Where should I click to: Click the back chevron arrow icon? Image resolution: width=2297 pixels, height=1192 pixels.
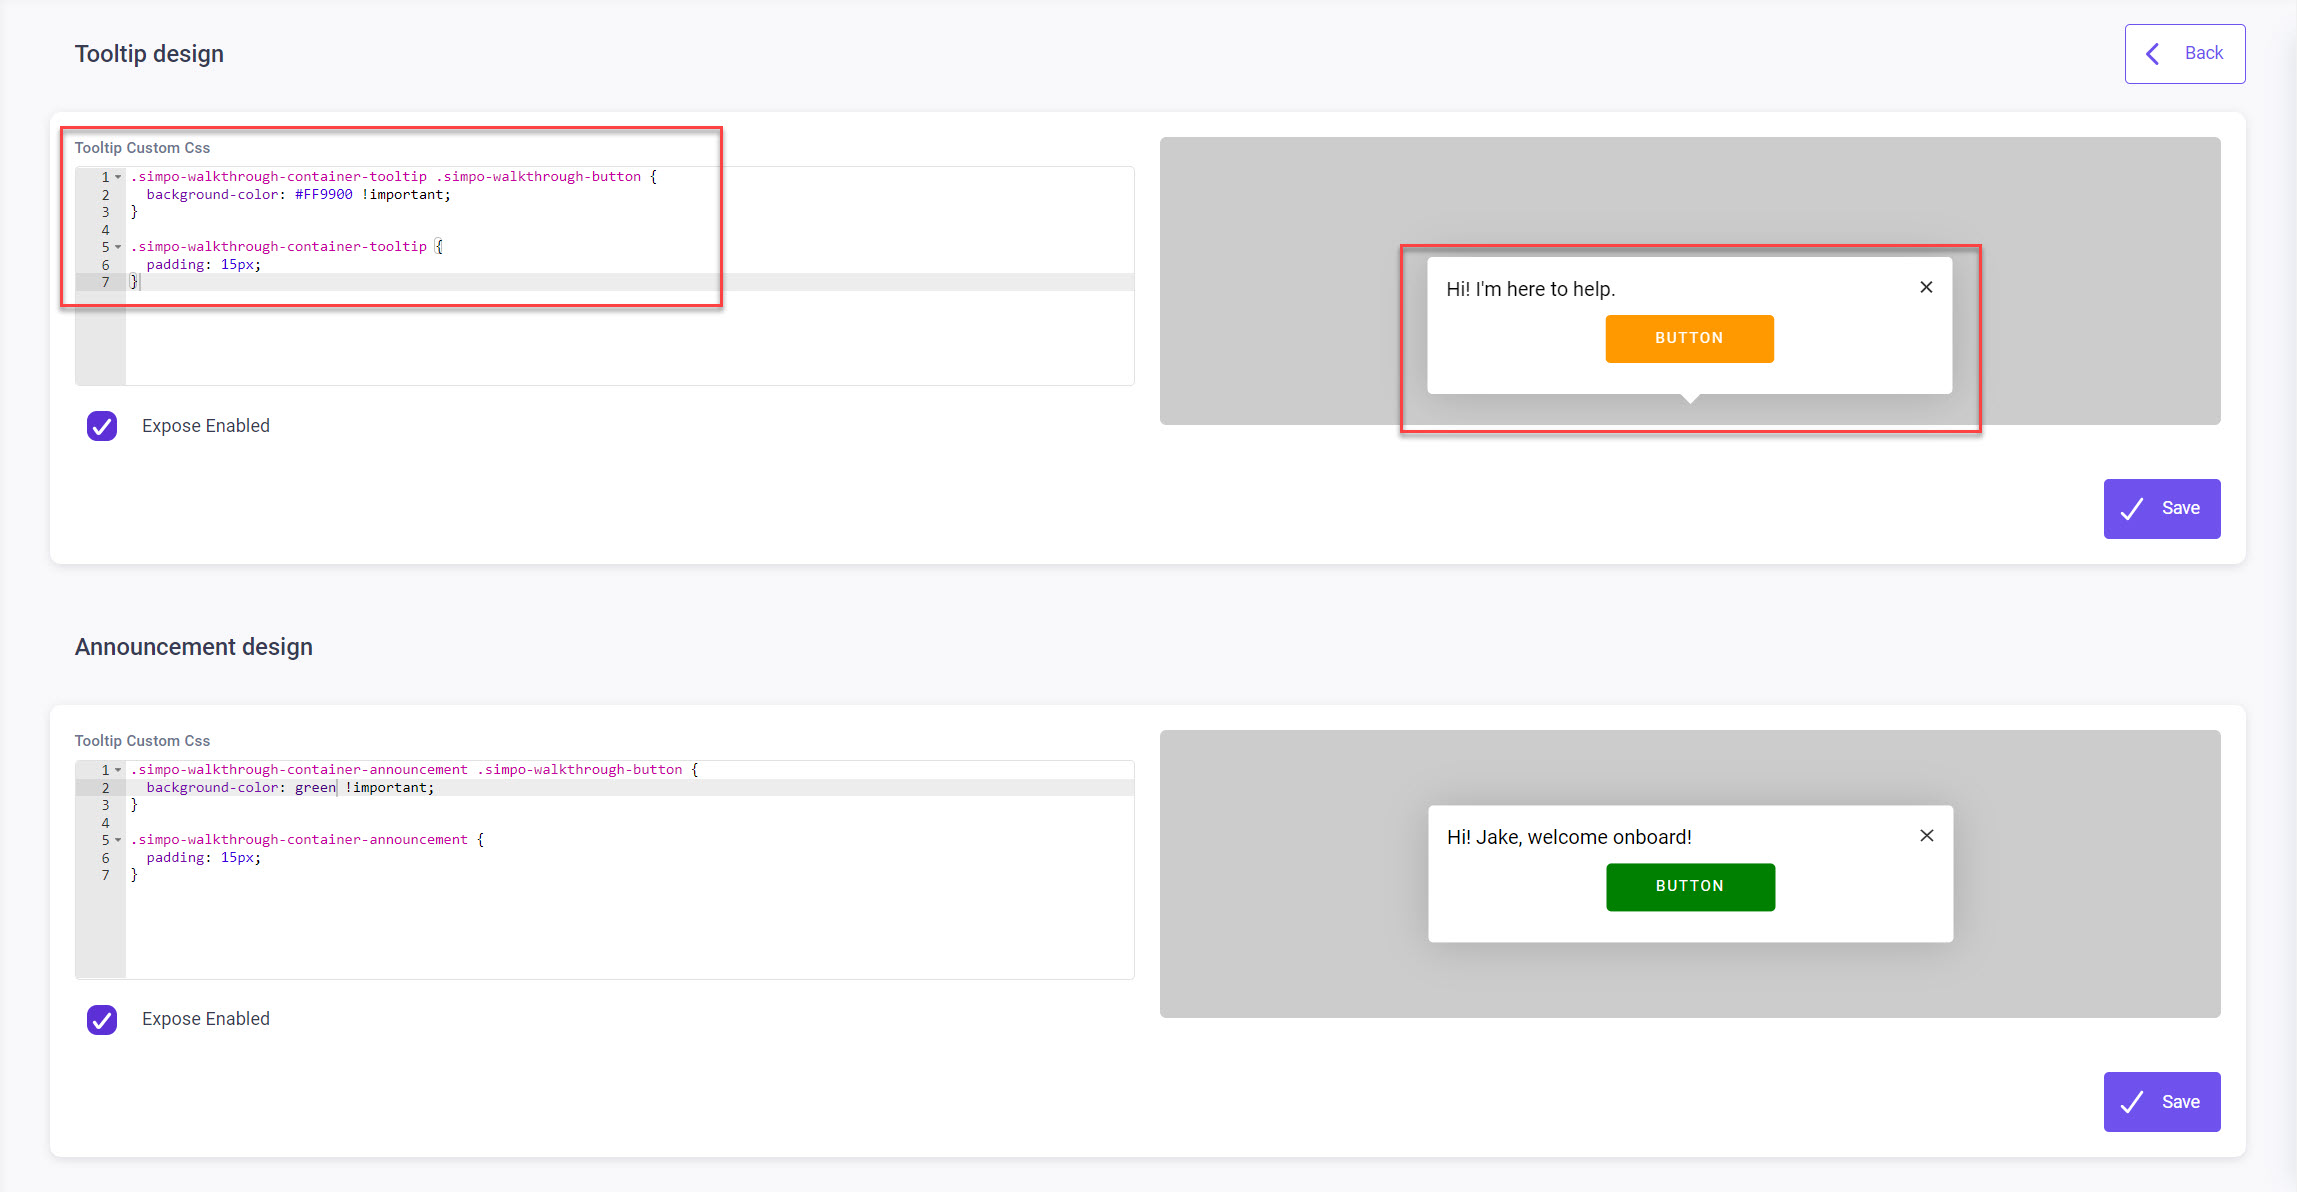click(x=2153, y=54)
